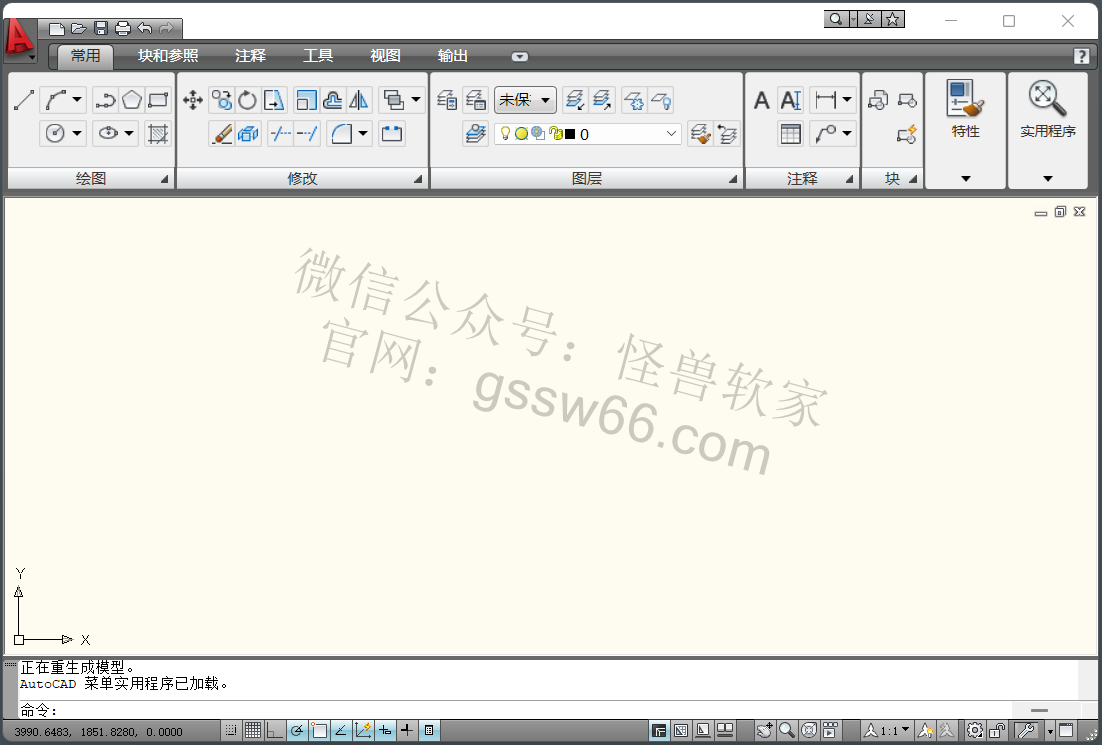
Task: Open the 视图 ribbon tab
Action: (385, 56)
